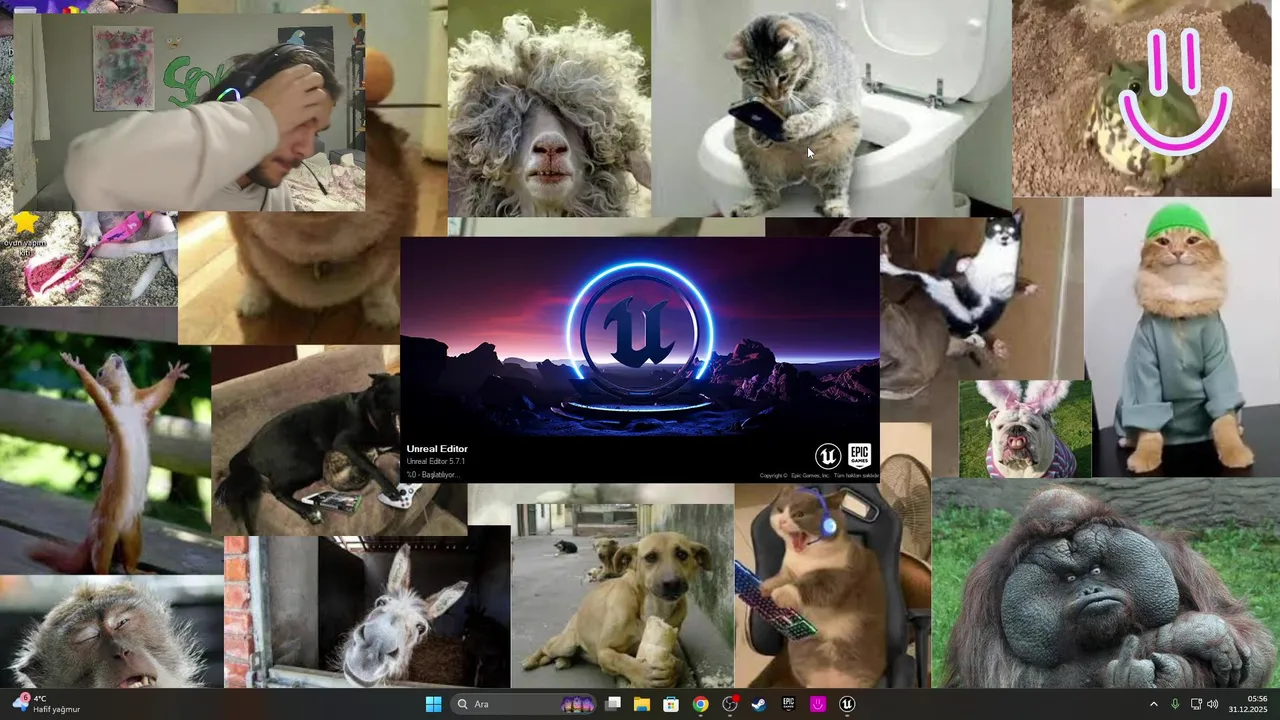Open File Explorer from the taskbar
1280x720 pixels.
(x=642, y=704)
